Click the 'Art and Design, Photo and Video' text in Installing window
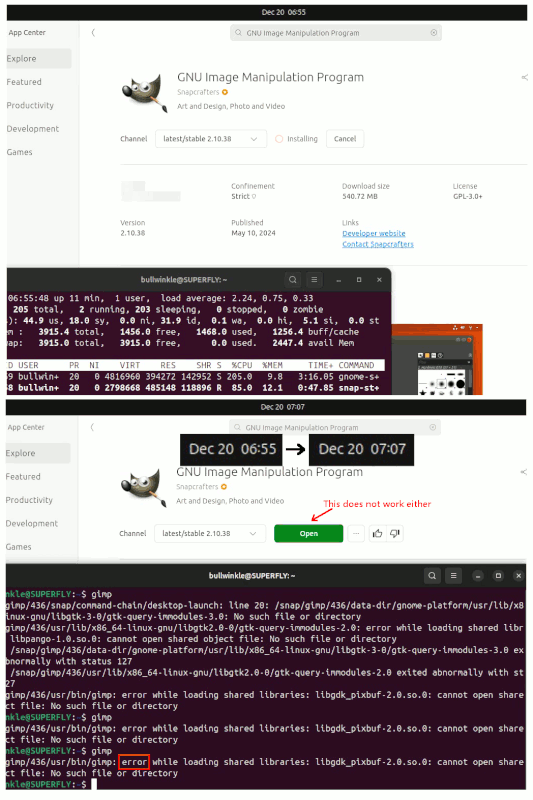533x800 pixels. 231,107
